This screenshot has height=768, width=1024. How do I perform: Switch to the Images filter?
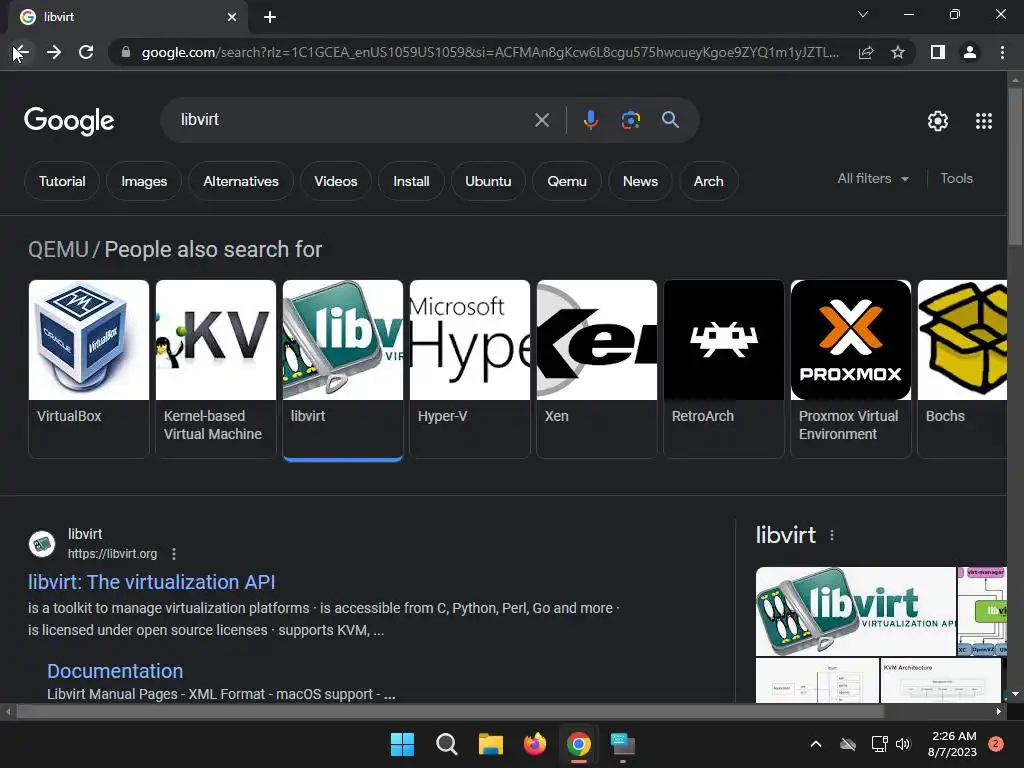pyautogui.click(x=144, y=181)
